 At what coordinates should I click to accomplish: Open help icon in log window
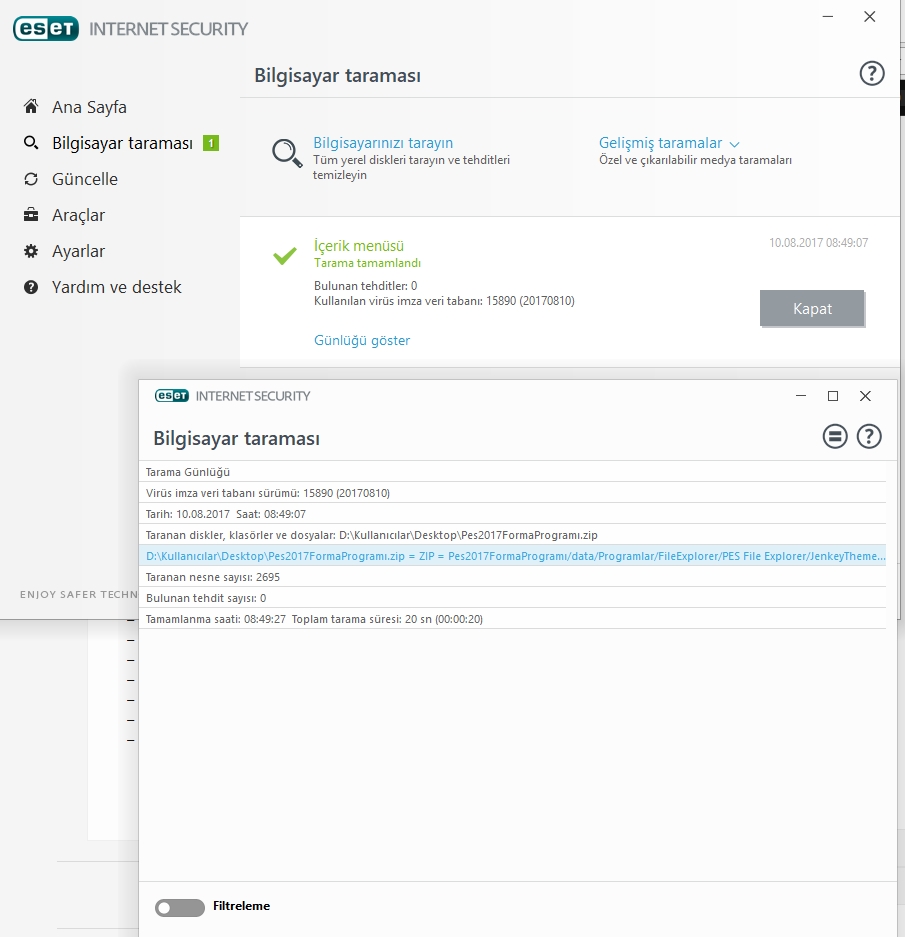[869, 436]
